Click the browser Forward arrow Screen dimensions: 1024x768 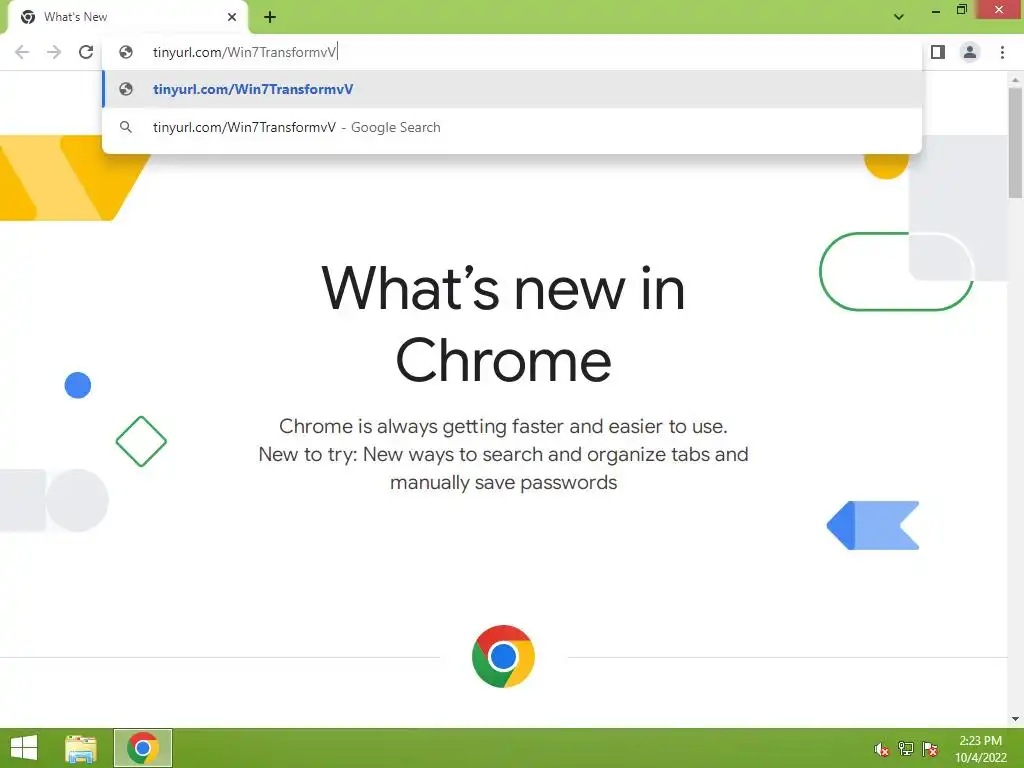point(54,52)
